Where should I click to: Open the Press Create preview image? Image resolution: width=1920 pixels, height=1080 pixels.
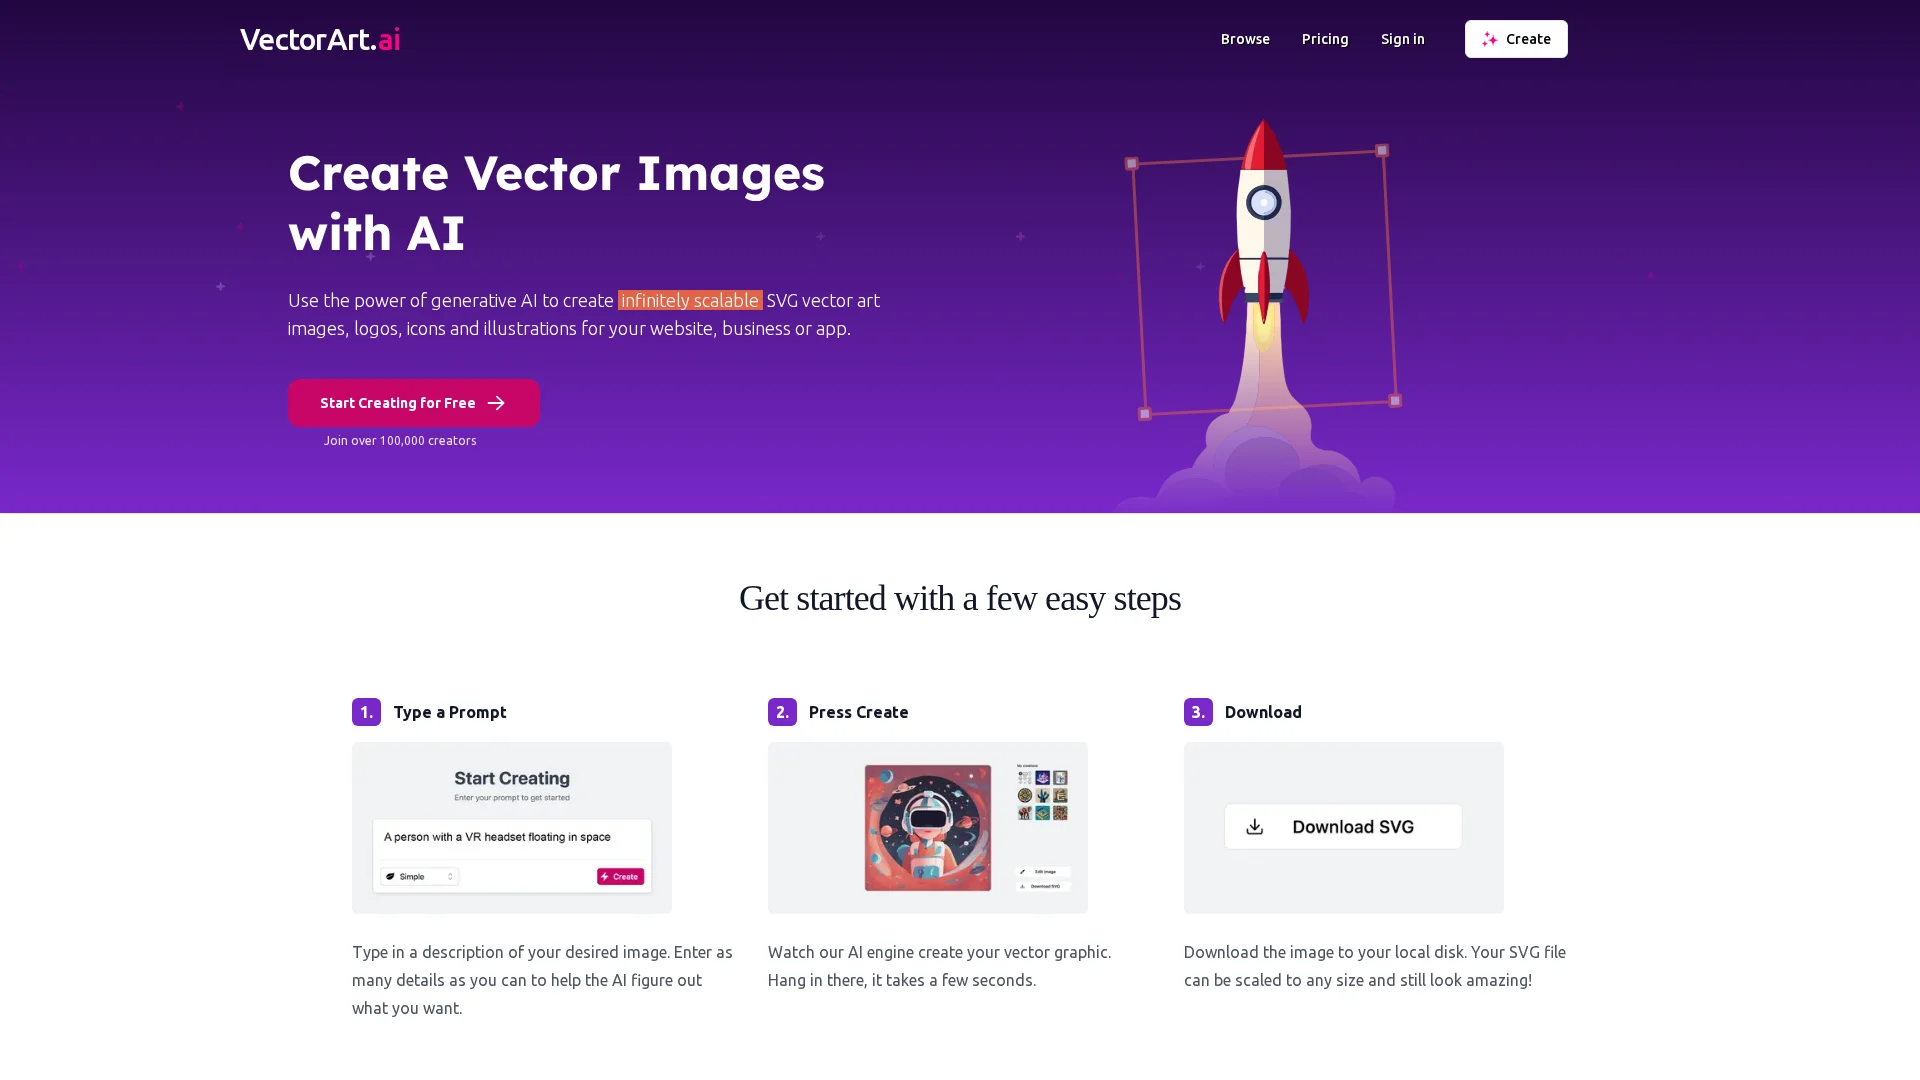pos(928,828)
